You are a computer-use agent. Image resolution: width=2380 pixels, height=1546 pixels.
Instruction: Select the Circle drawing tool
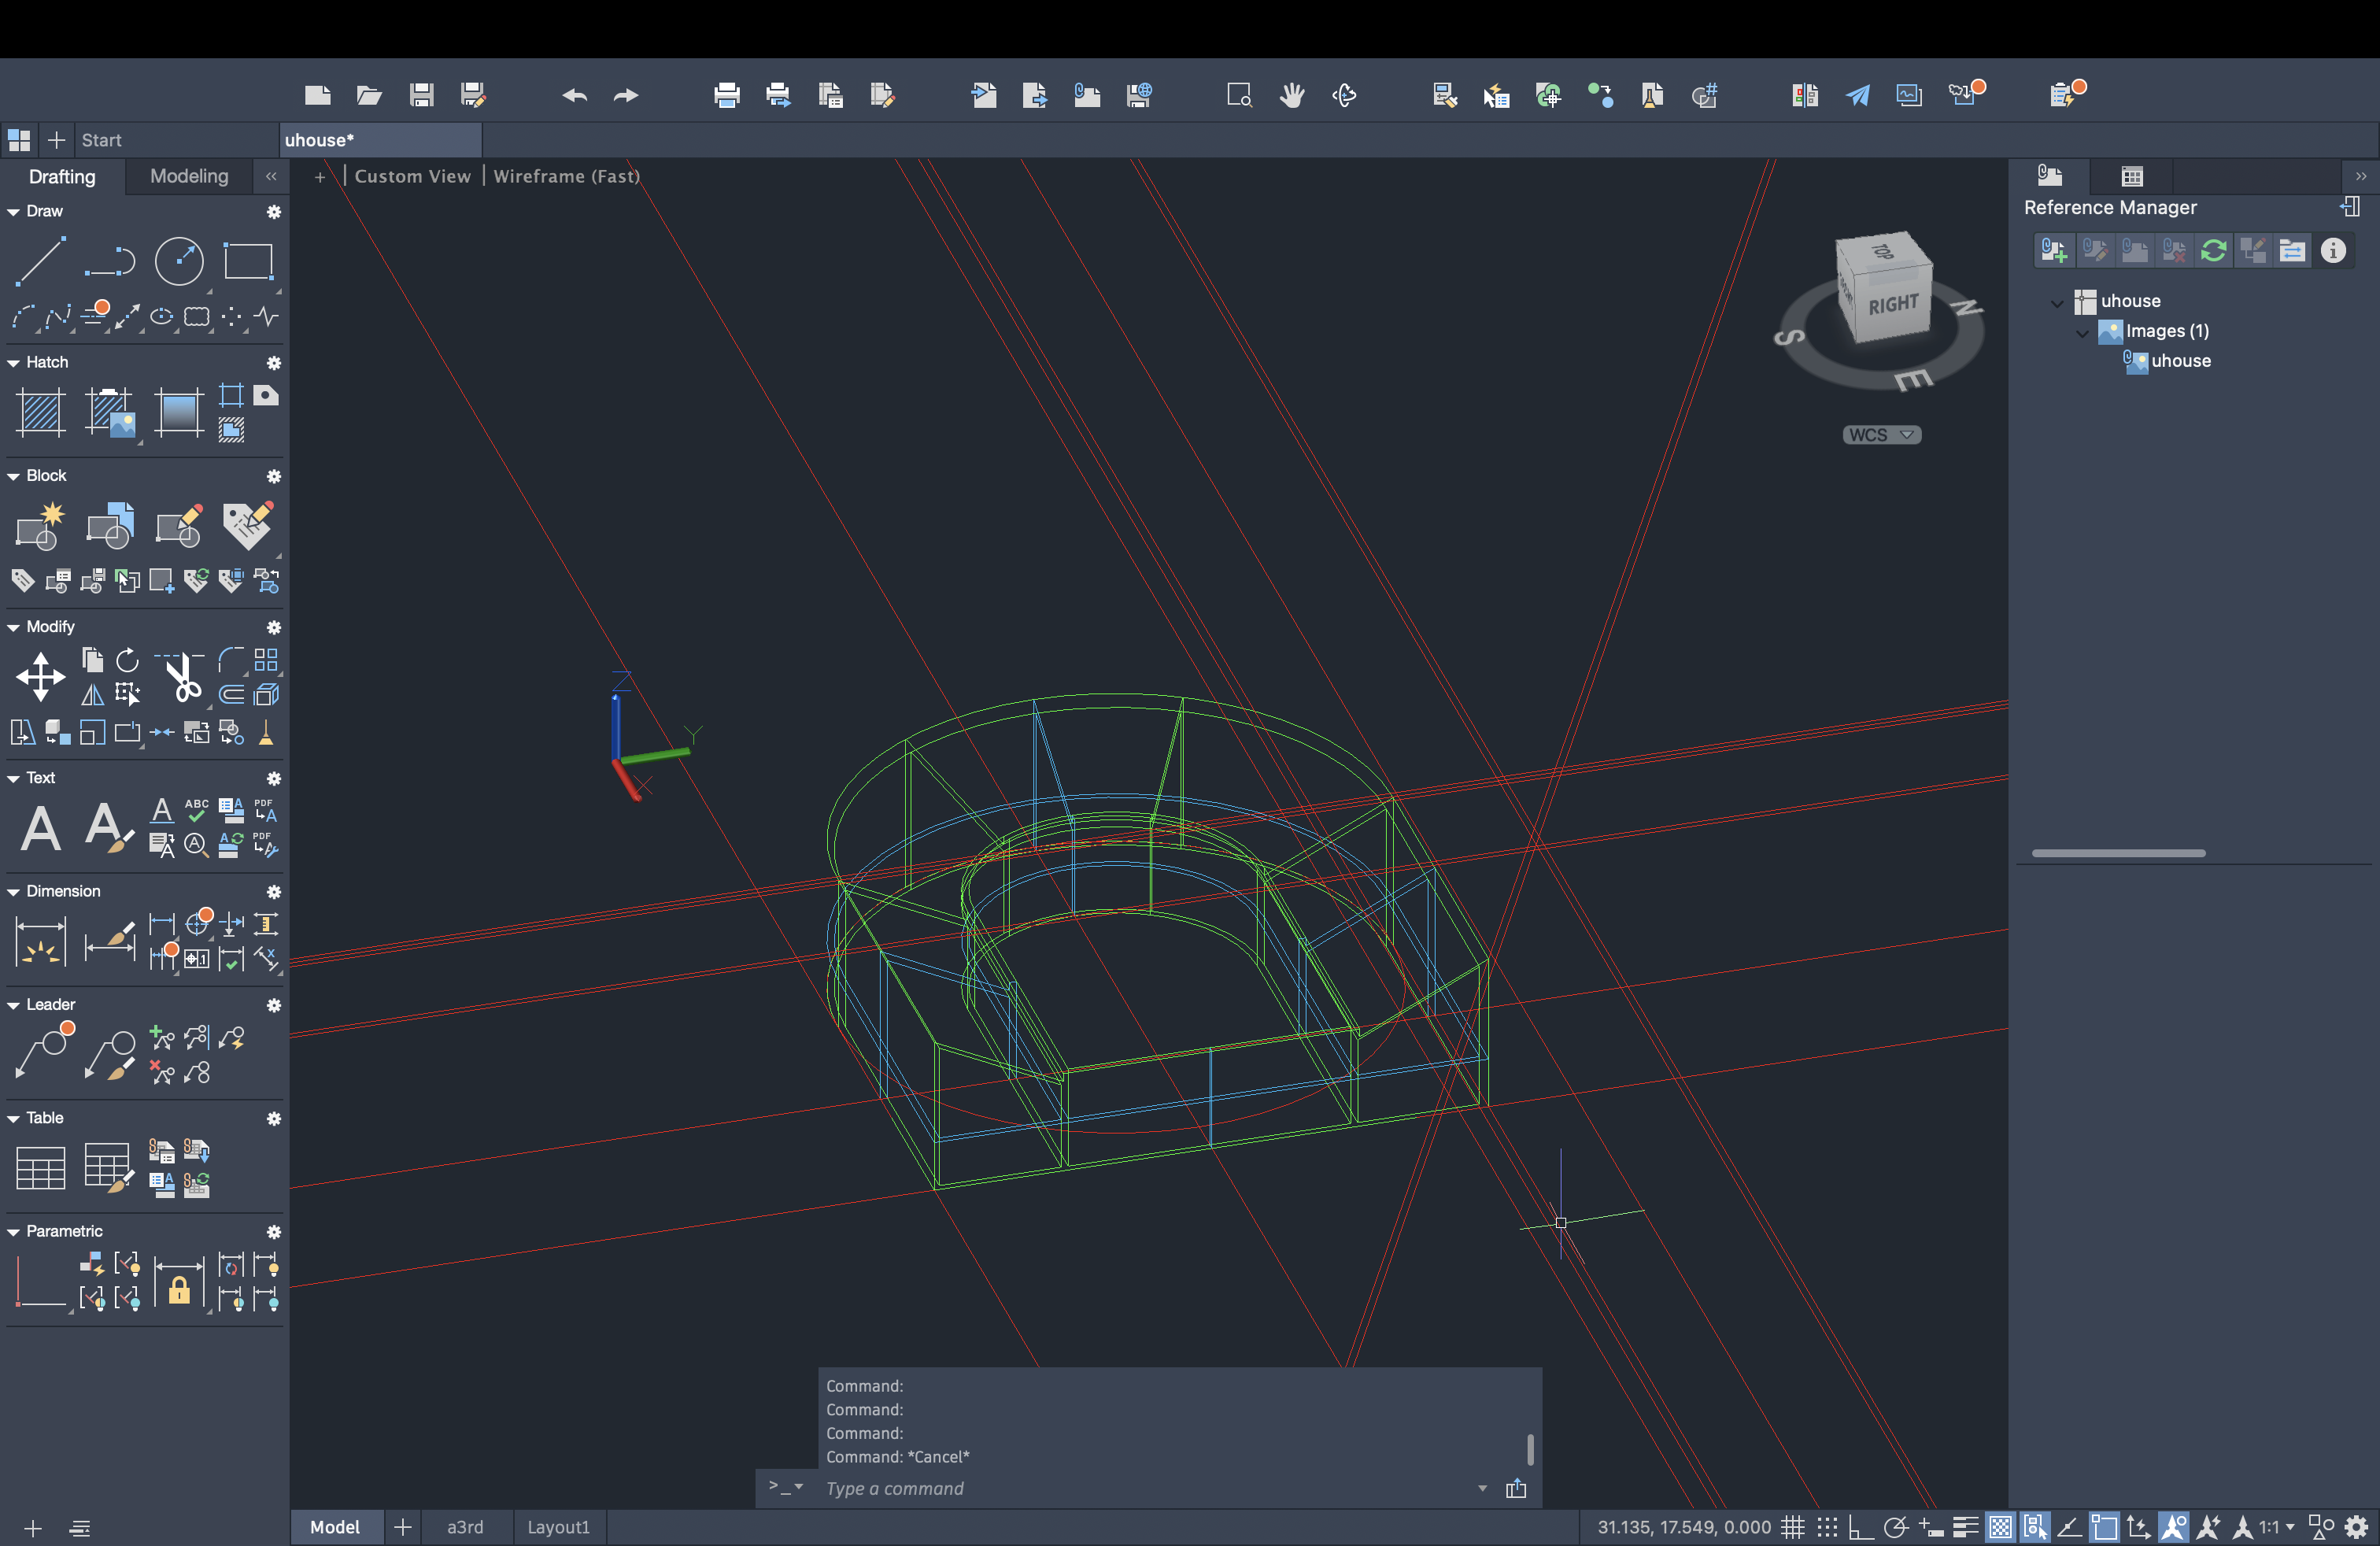pos(179,261)
